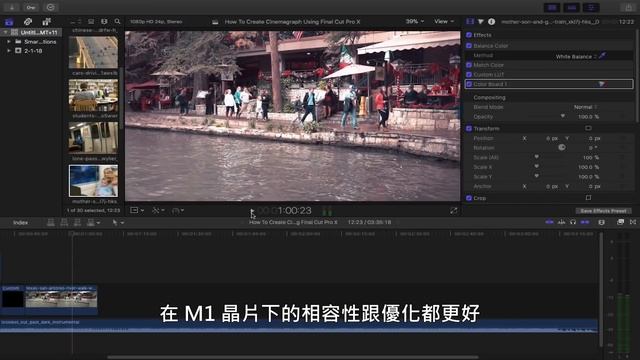
Task: Disable the Color Board 1 checkbox
Action: [x=469, y=84]
